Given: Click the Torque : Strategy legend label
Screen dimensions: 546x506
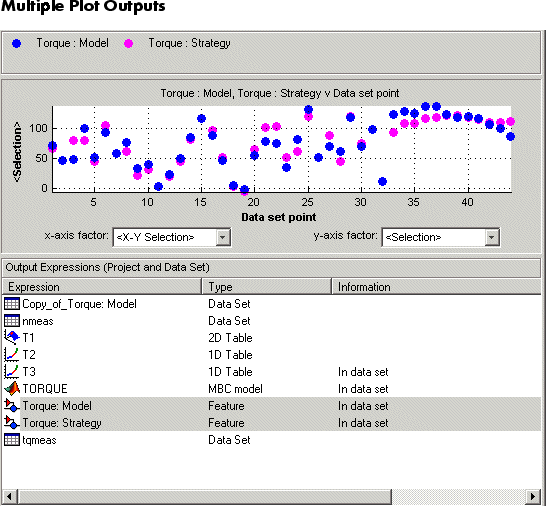Looking at the screenshot, I should [x=189, y=43].
